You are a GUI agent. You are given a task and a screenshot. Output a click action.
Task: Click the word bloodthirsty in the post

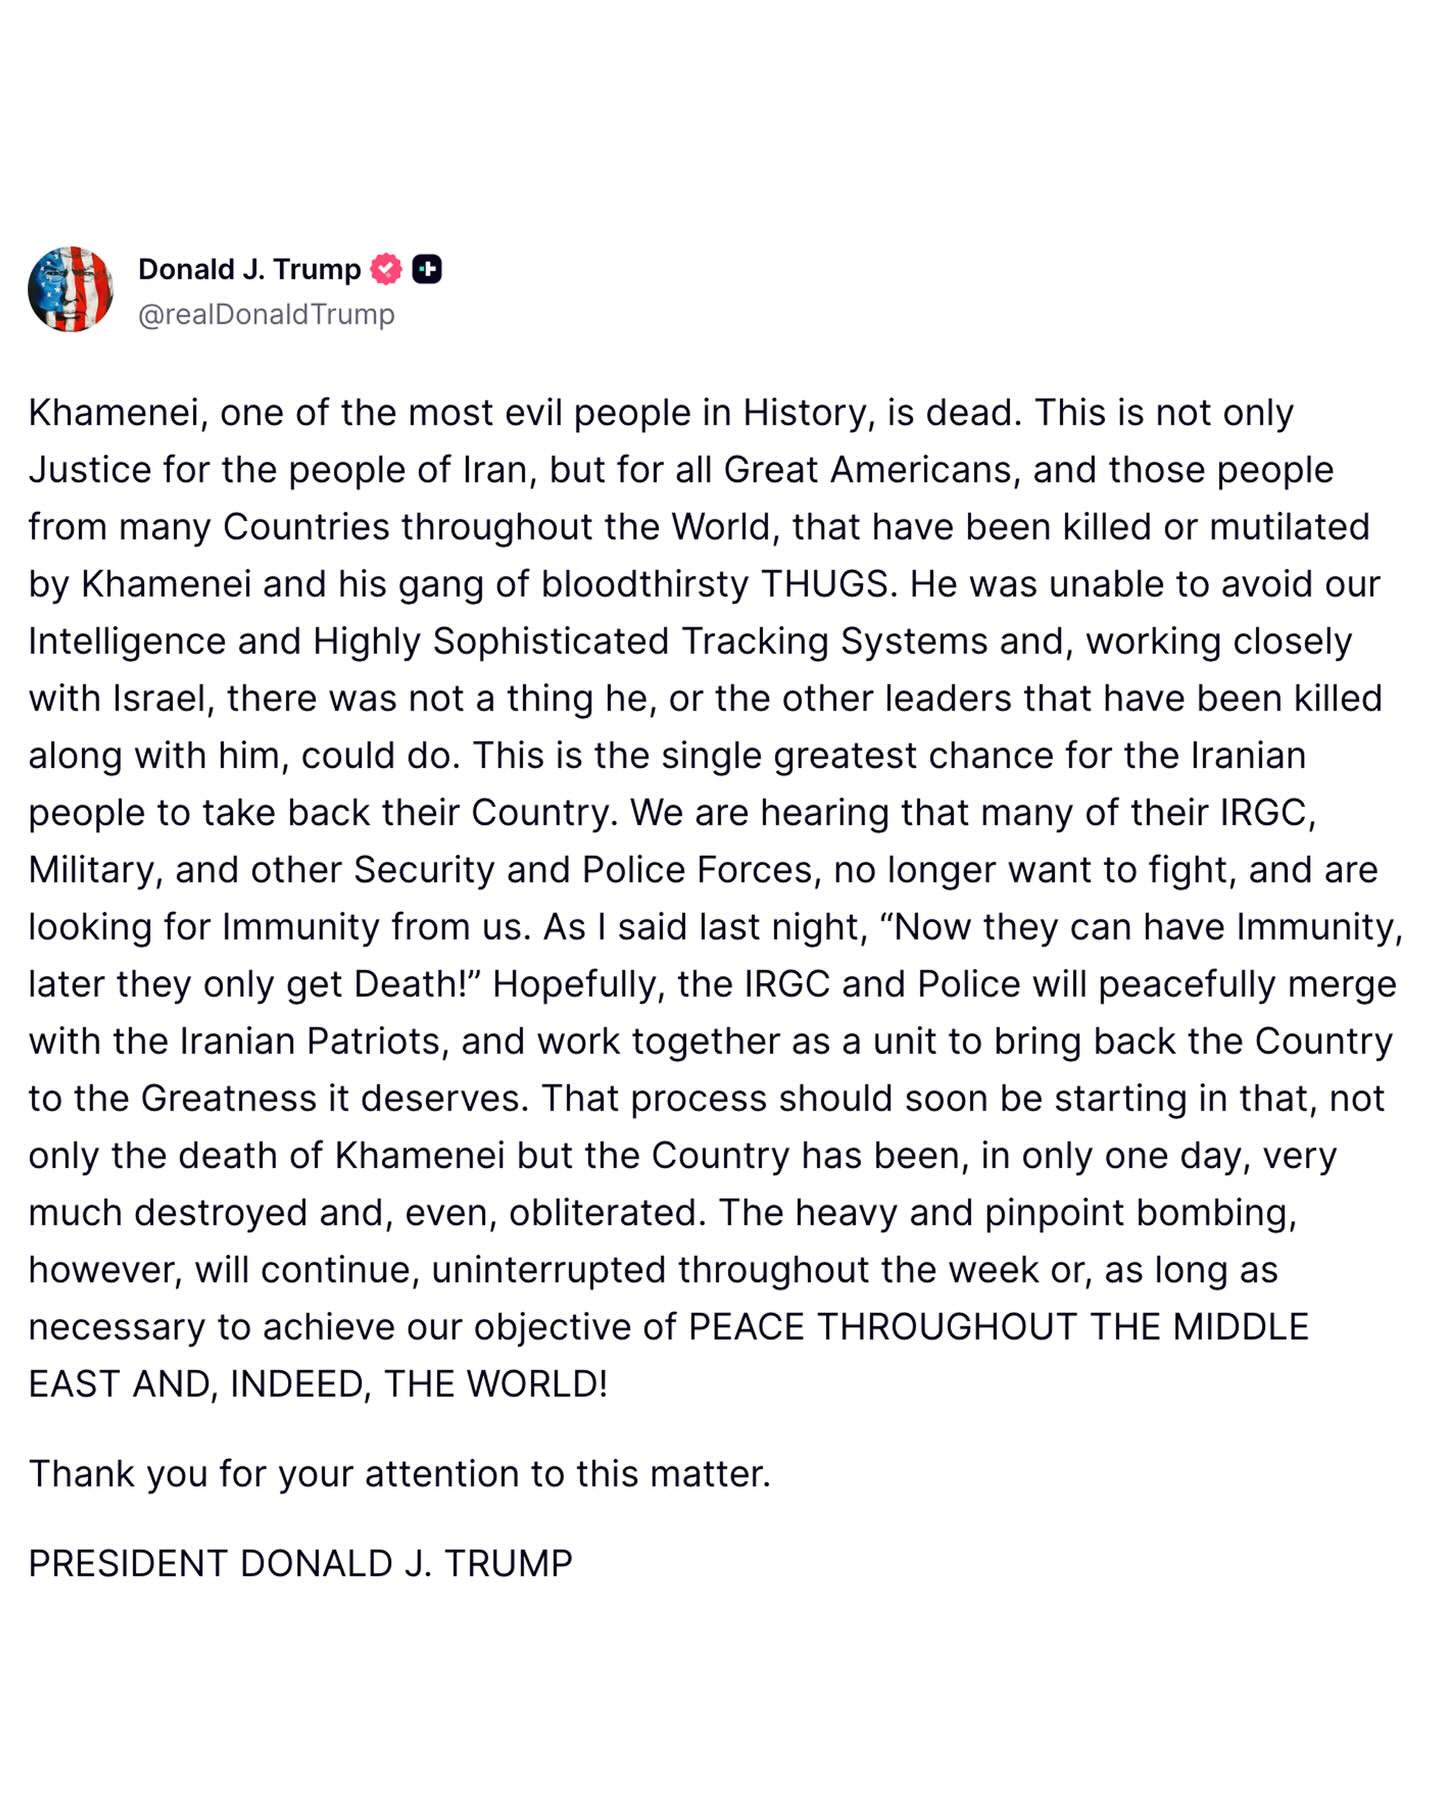(644, 584)
